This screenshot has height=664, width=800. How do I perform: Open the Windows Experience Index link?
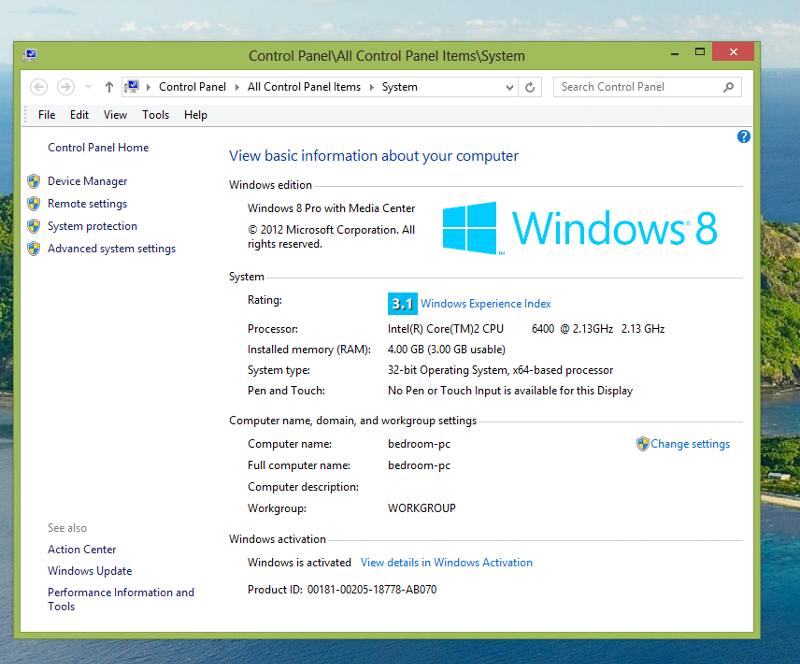point(486,304)
